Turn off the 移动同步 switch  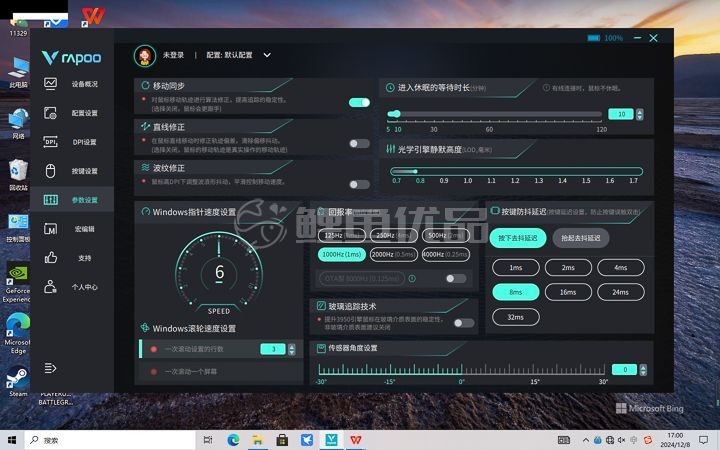pos(359,102)
